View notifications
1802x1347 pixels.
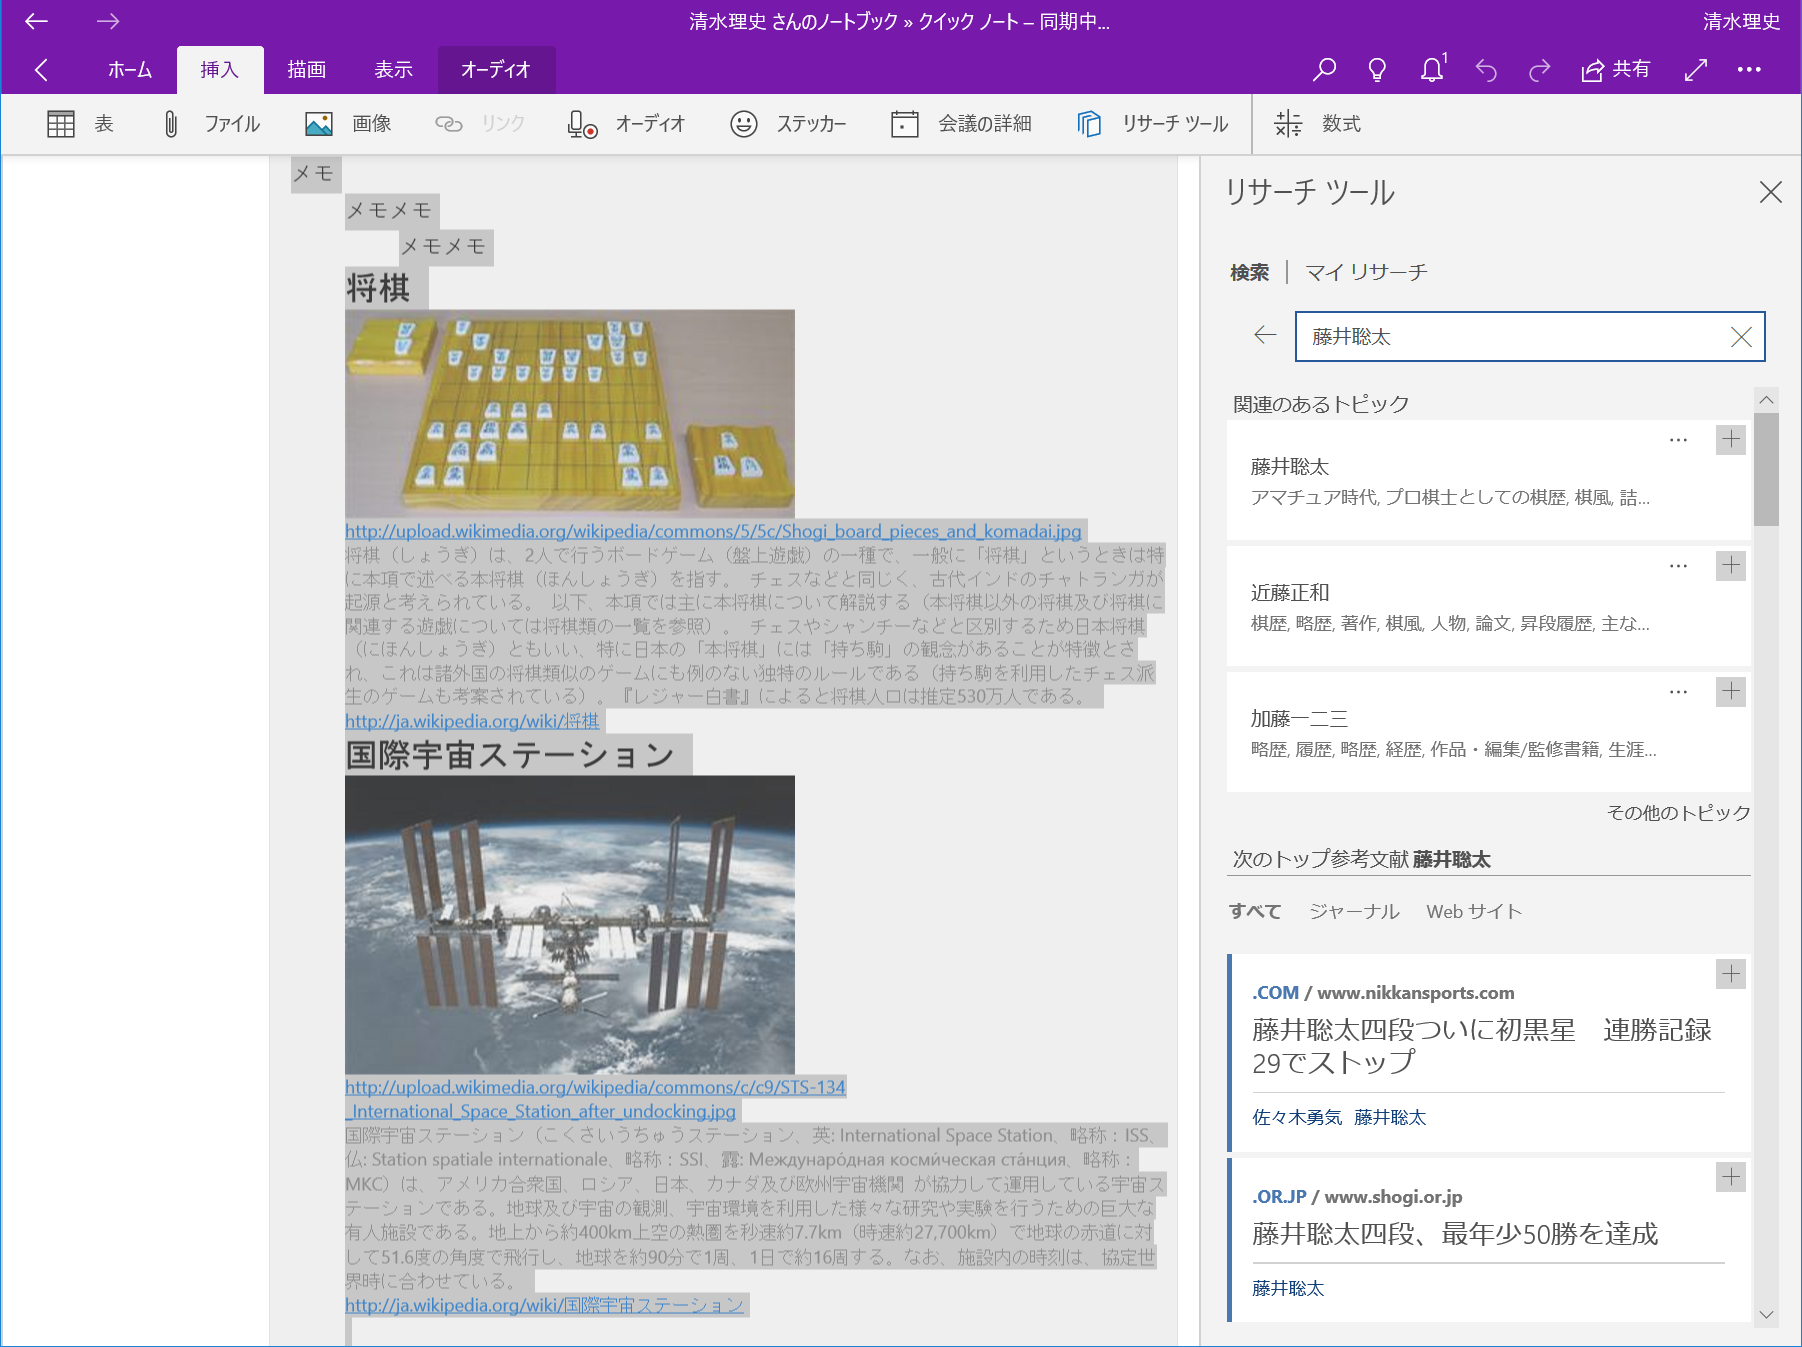pos(1432,69)
